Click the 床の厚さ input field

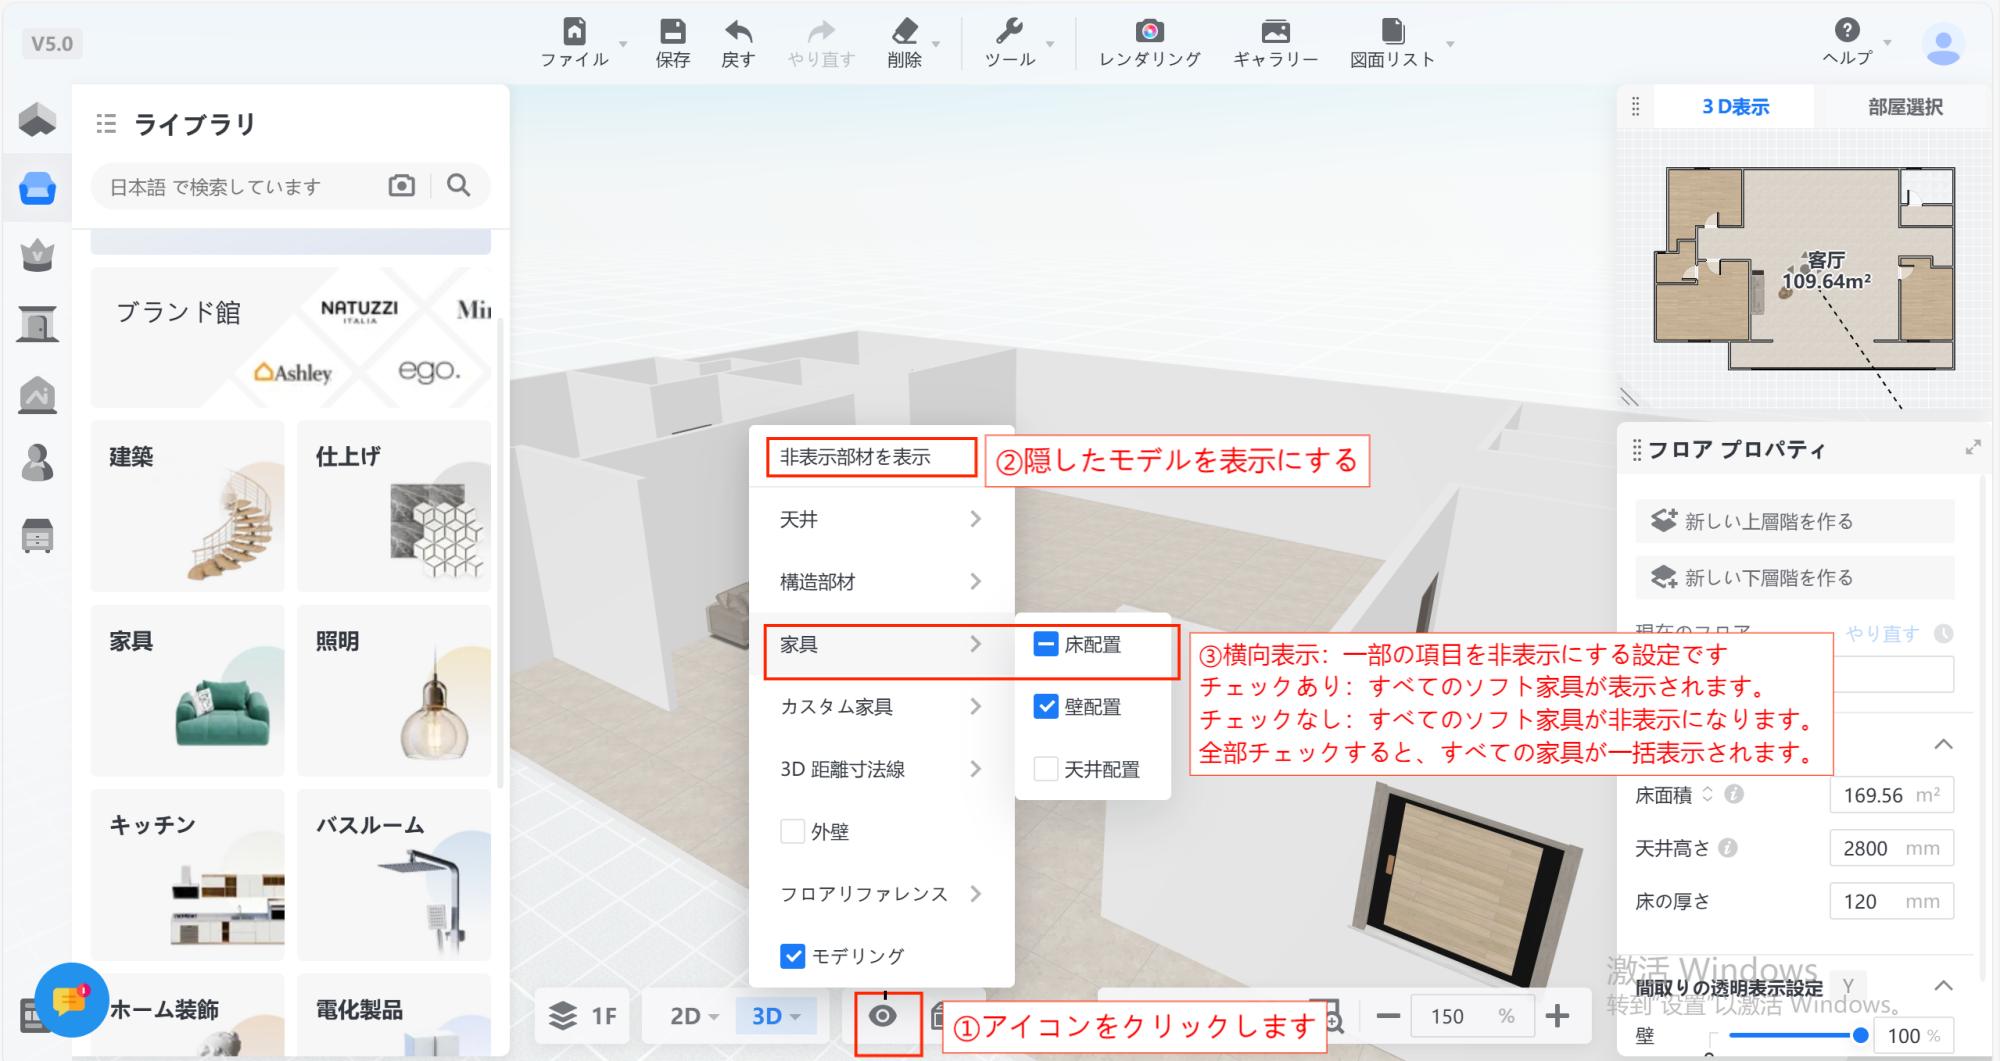click(1891, 901)
